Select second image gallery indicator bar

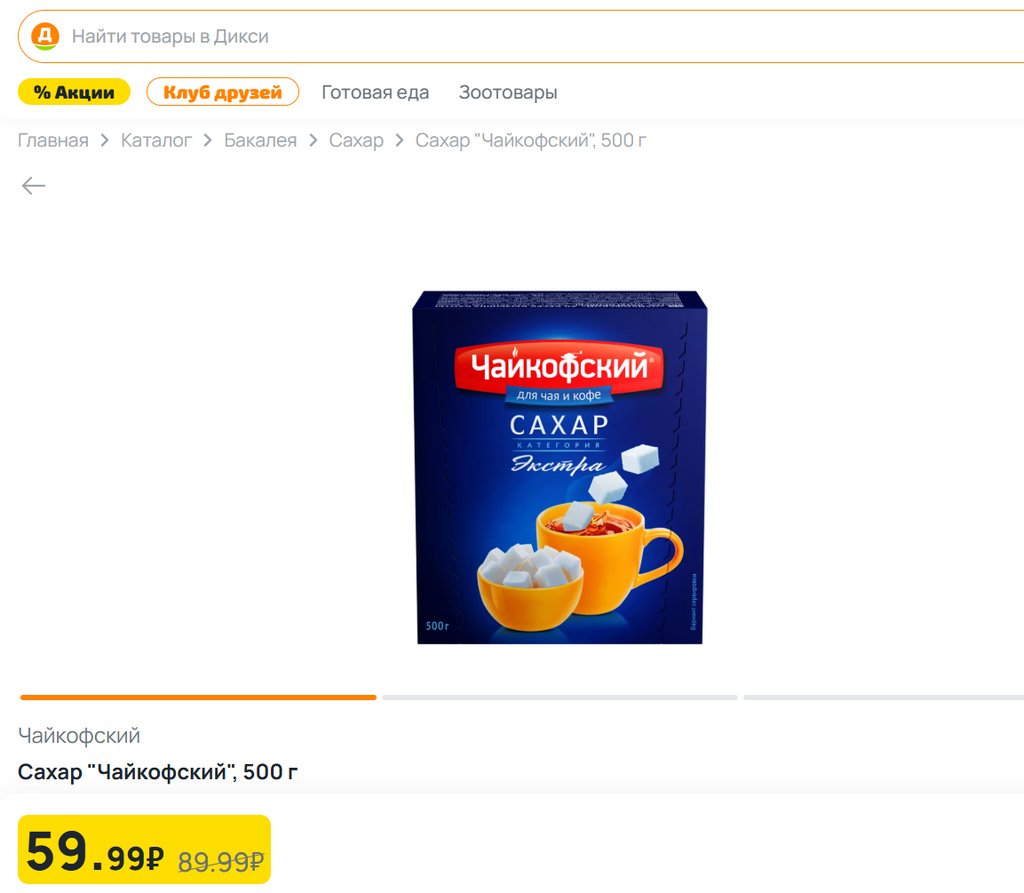[x=560, y=697]
